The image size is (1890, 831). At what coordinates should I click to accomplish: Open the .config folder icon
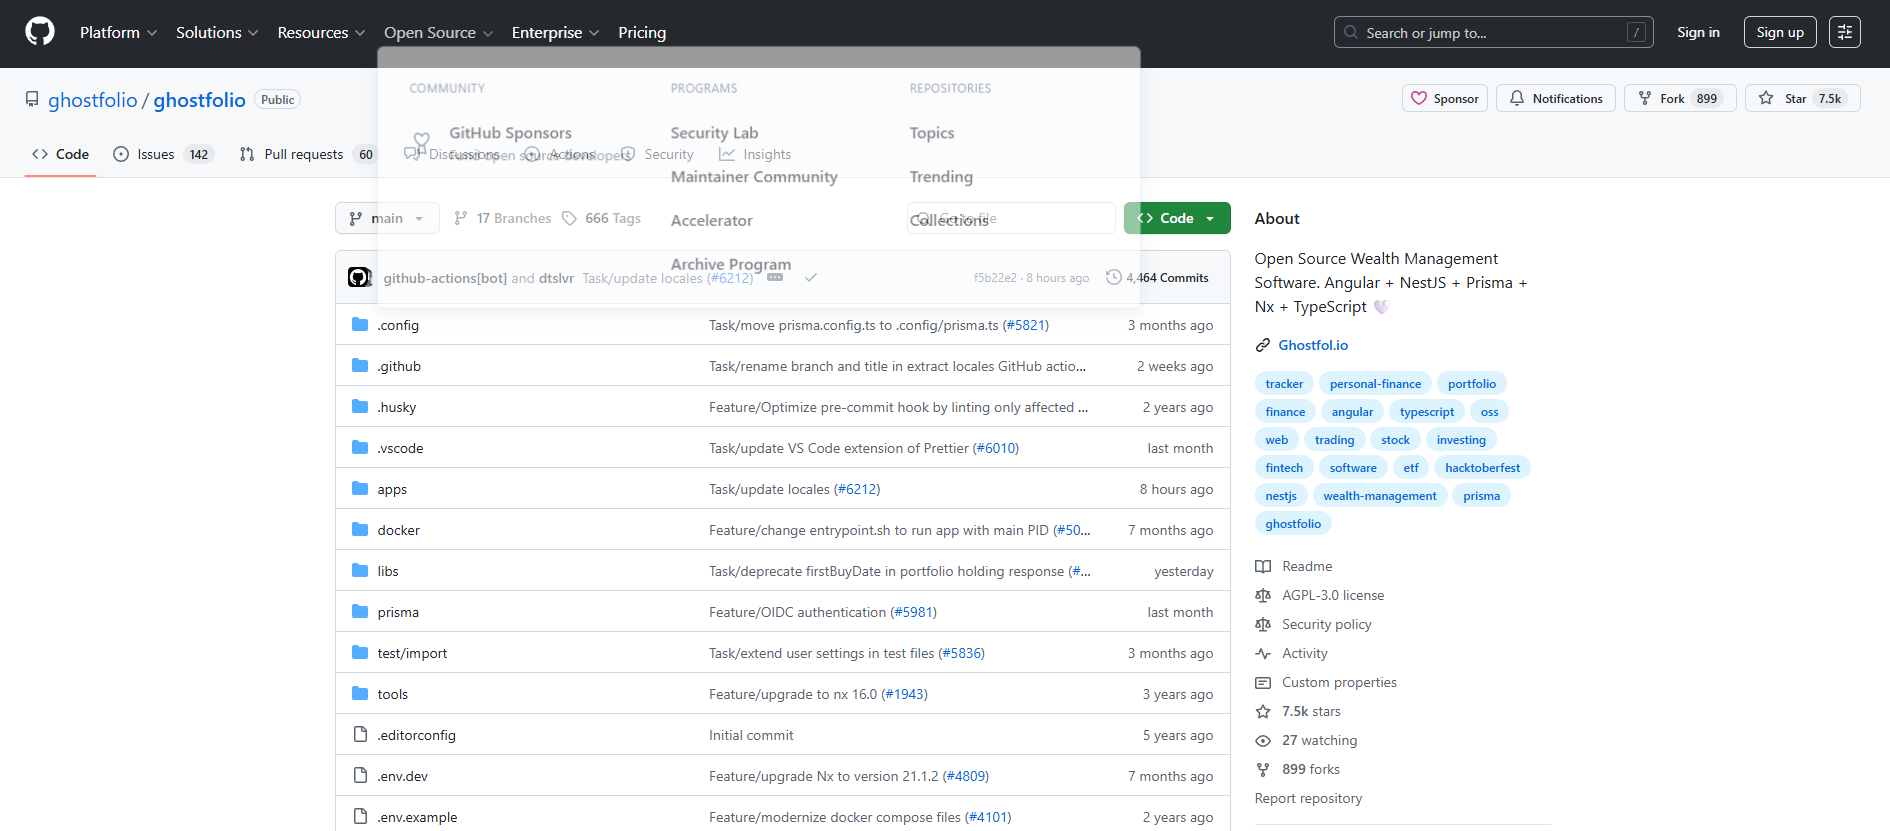360,325
